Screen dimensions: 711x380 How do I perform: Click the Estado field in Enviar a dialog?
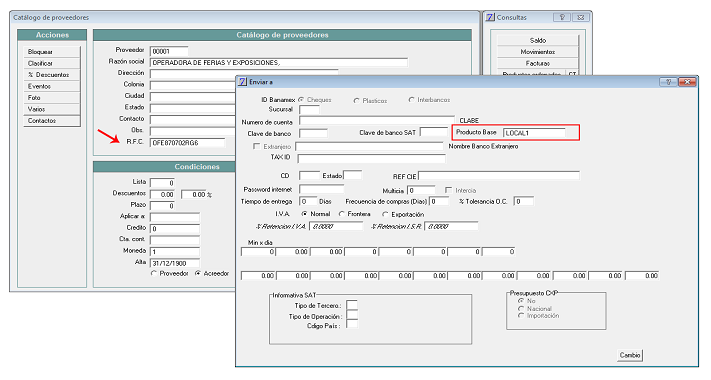[x=352, y=175]
